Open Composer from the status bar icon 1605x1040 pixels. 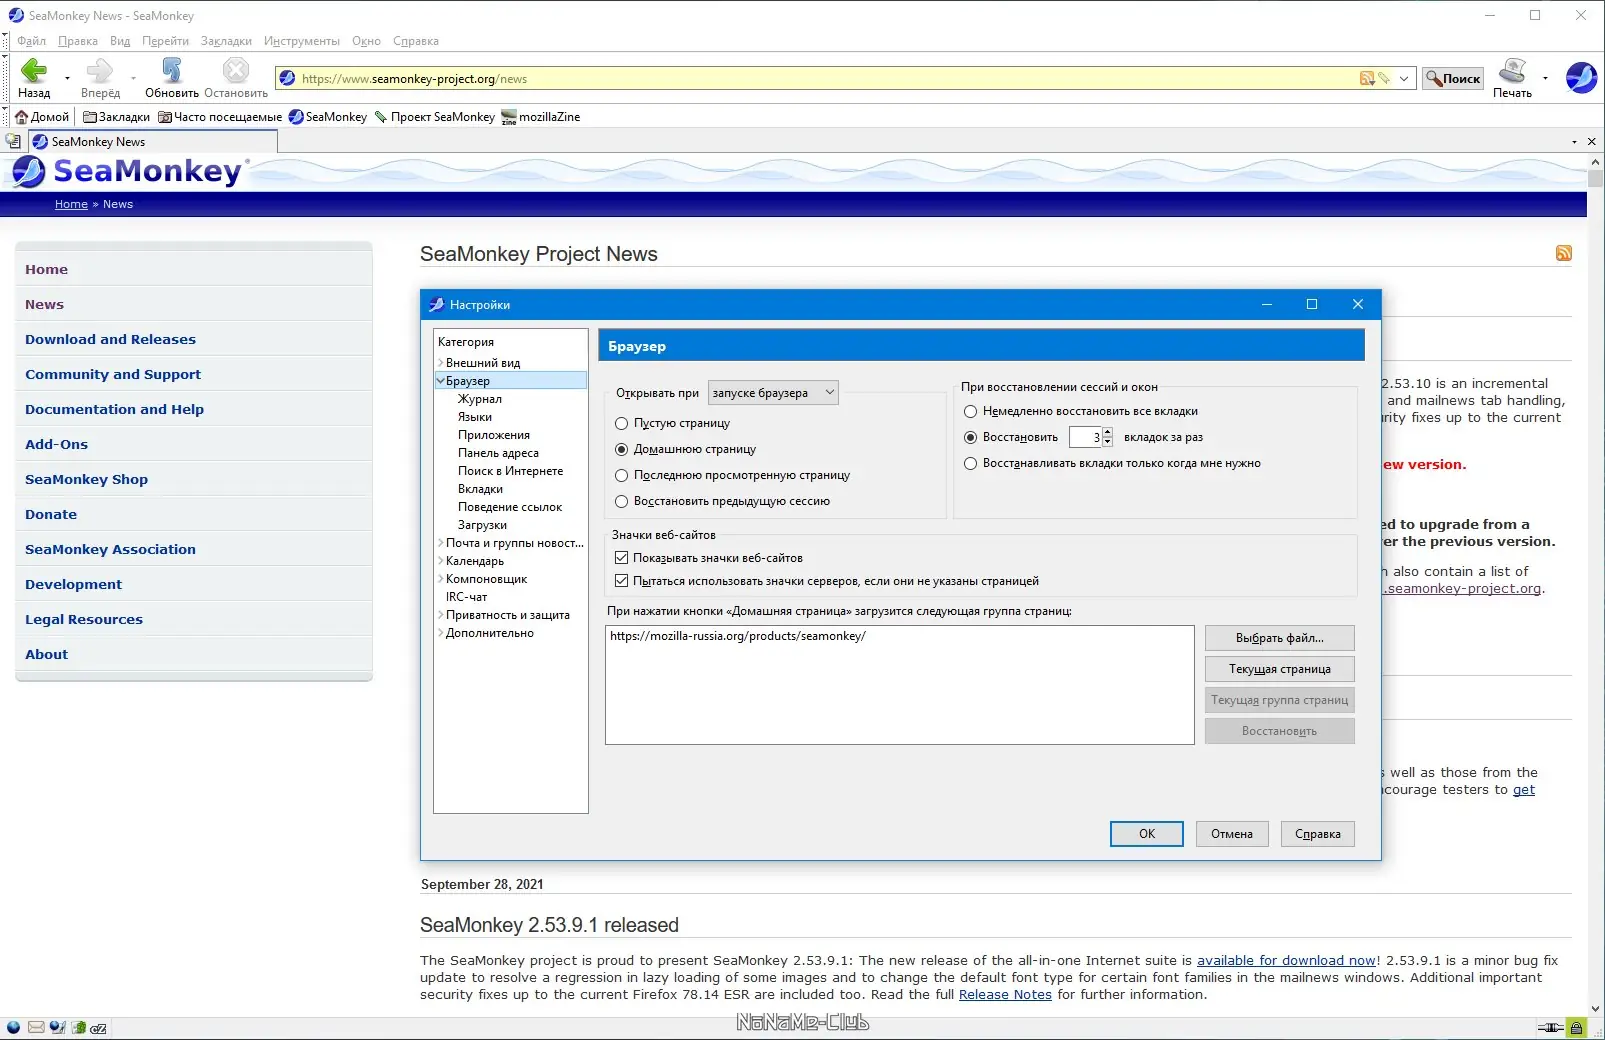57,1027
